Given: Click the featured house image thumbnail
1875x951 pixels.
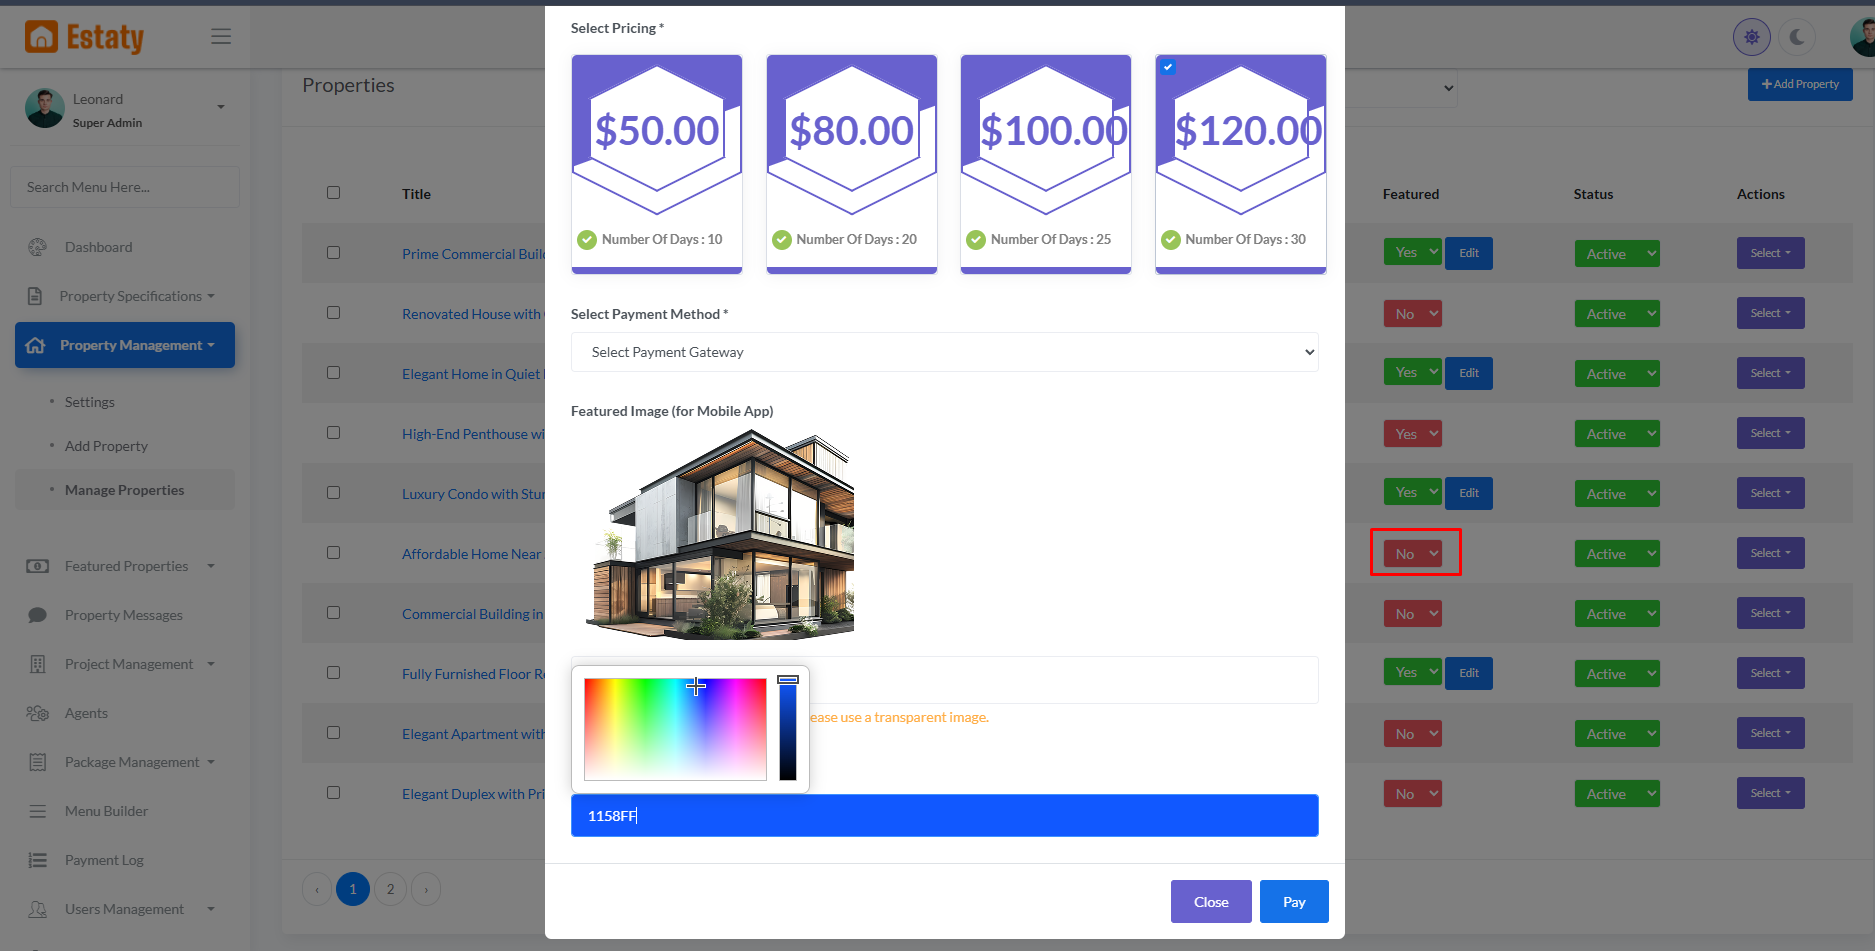Looking at the screenshot, I should tap(720, 534).
